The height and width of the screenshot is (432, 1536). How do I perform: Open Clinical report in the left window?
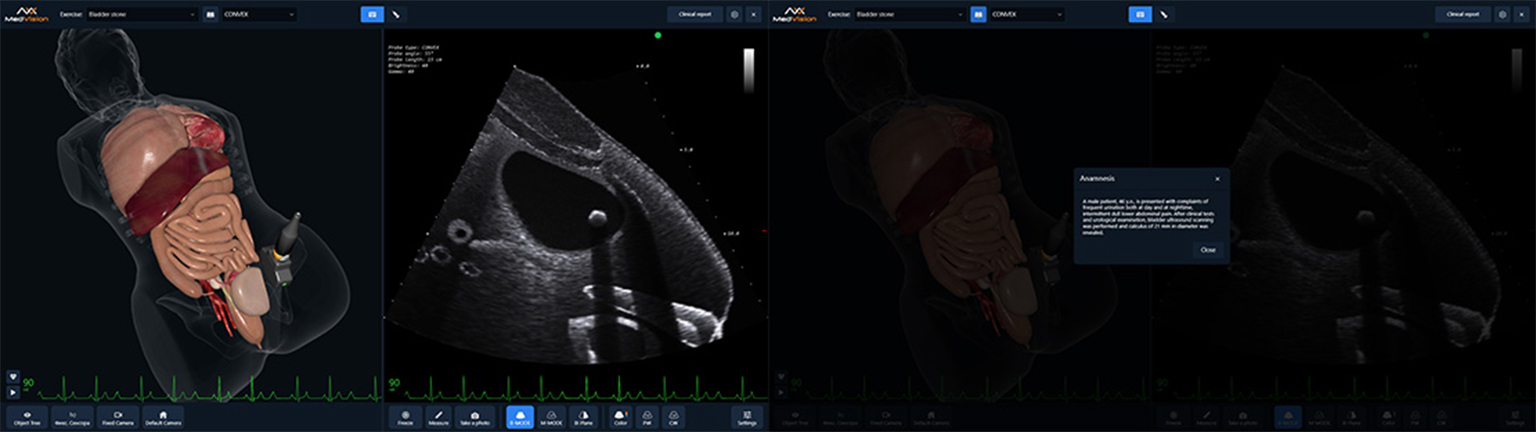(694, 15)
